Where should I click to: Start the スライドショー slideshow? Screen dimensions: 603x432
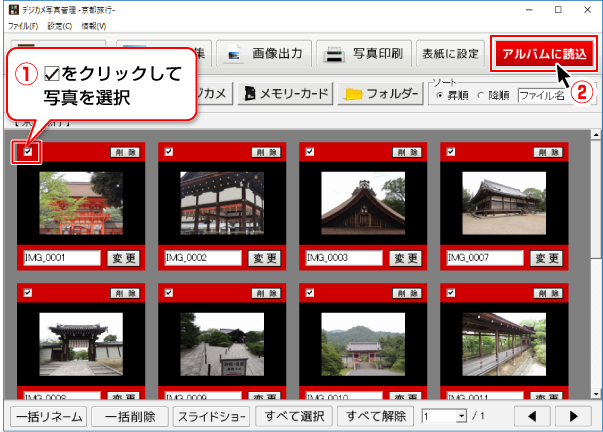click(212, 417)
